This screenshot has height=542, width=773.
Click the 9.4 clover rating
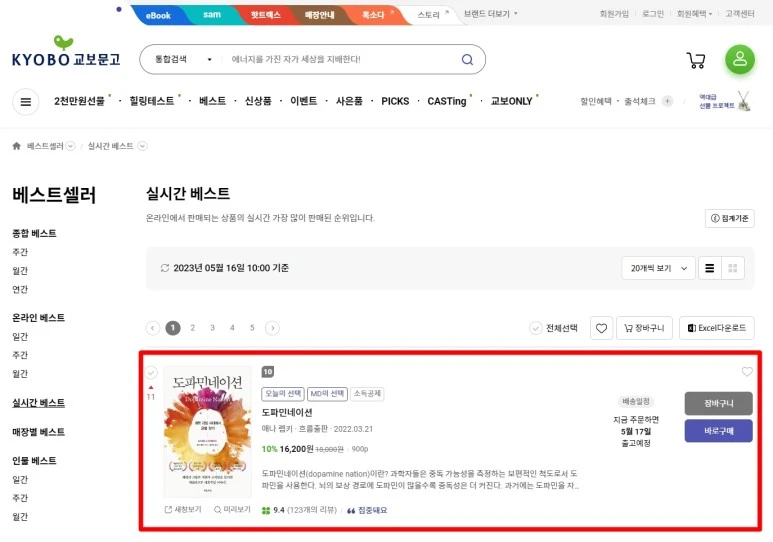click(x=273, y=510)
